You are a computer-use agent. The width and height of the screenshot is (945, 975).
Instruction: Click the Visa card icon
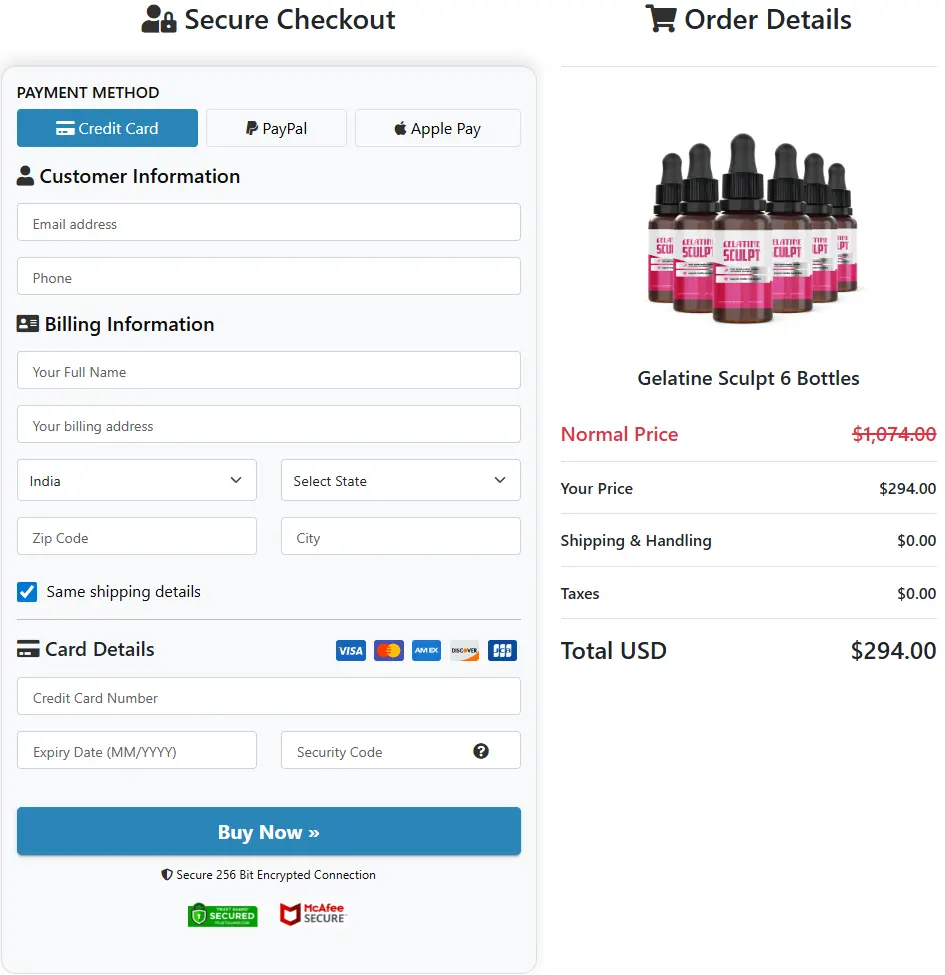tap(350, 650)
